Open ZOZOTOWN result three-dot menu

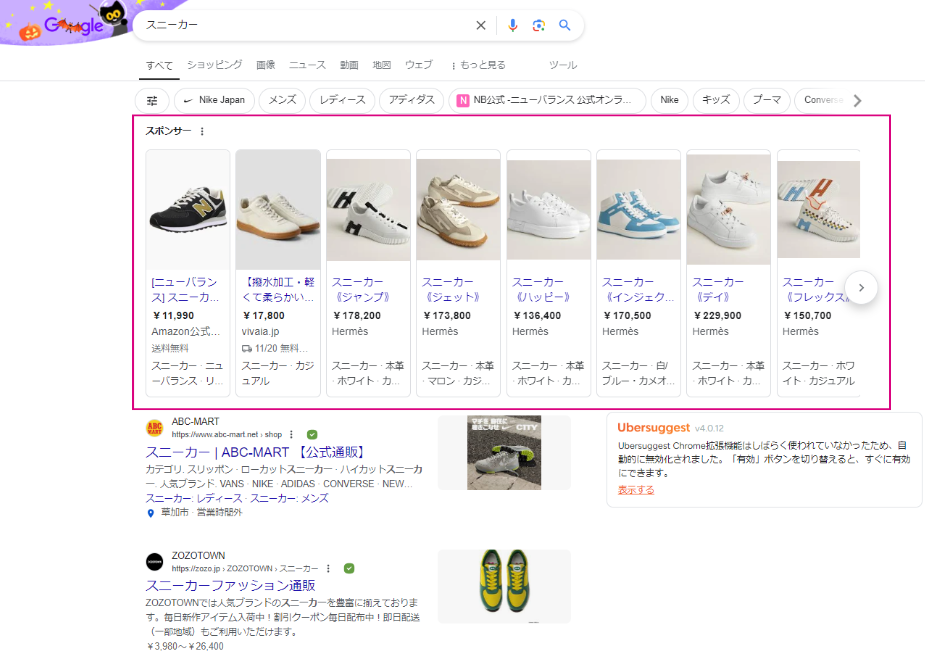click(x=329, y=569)
